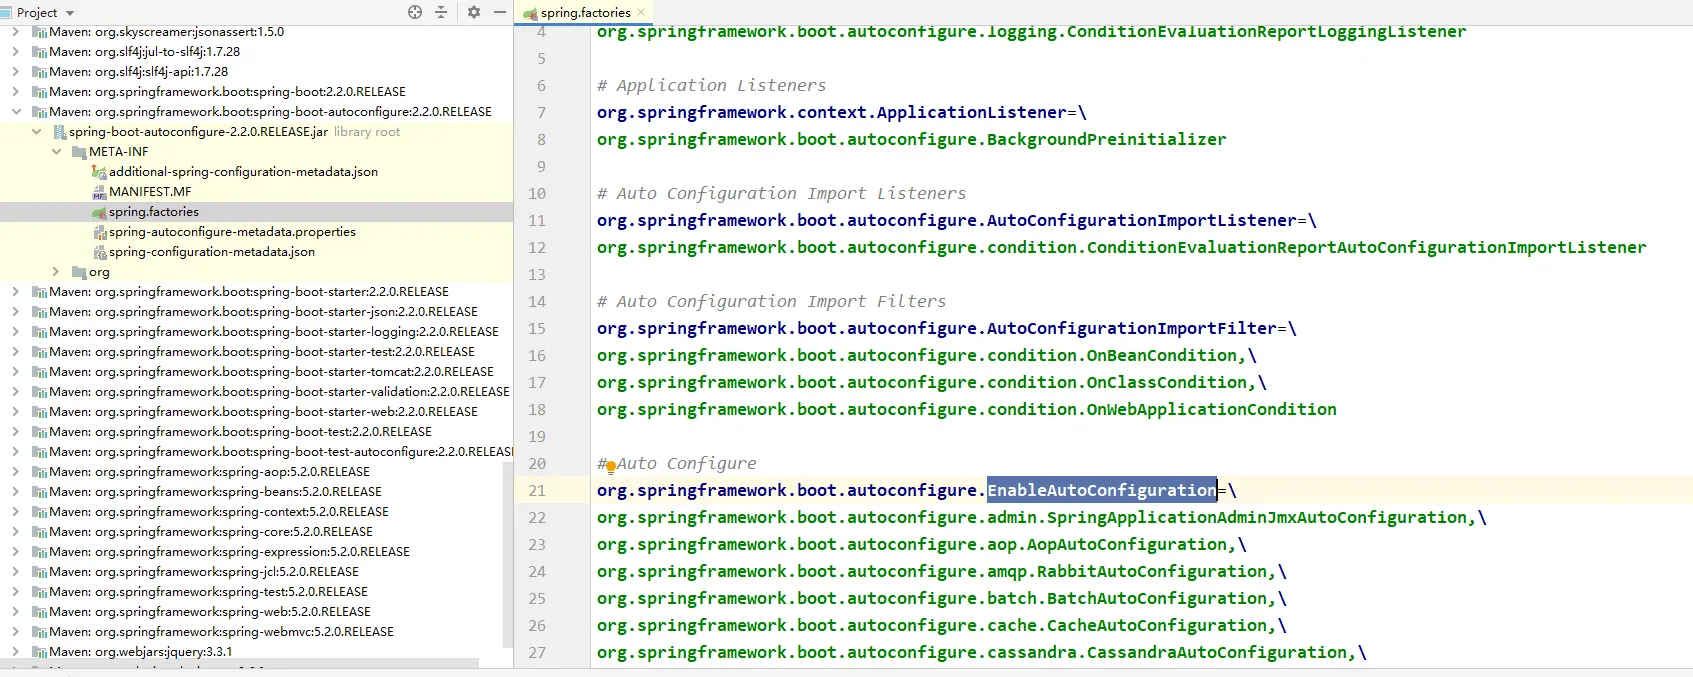Switch to the spring.factories editor tab
The width and height of the screenshot is (1693, 677).
[x=586, y=12]
